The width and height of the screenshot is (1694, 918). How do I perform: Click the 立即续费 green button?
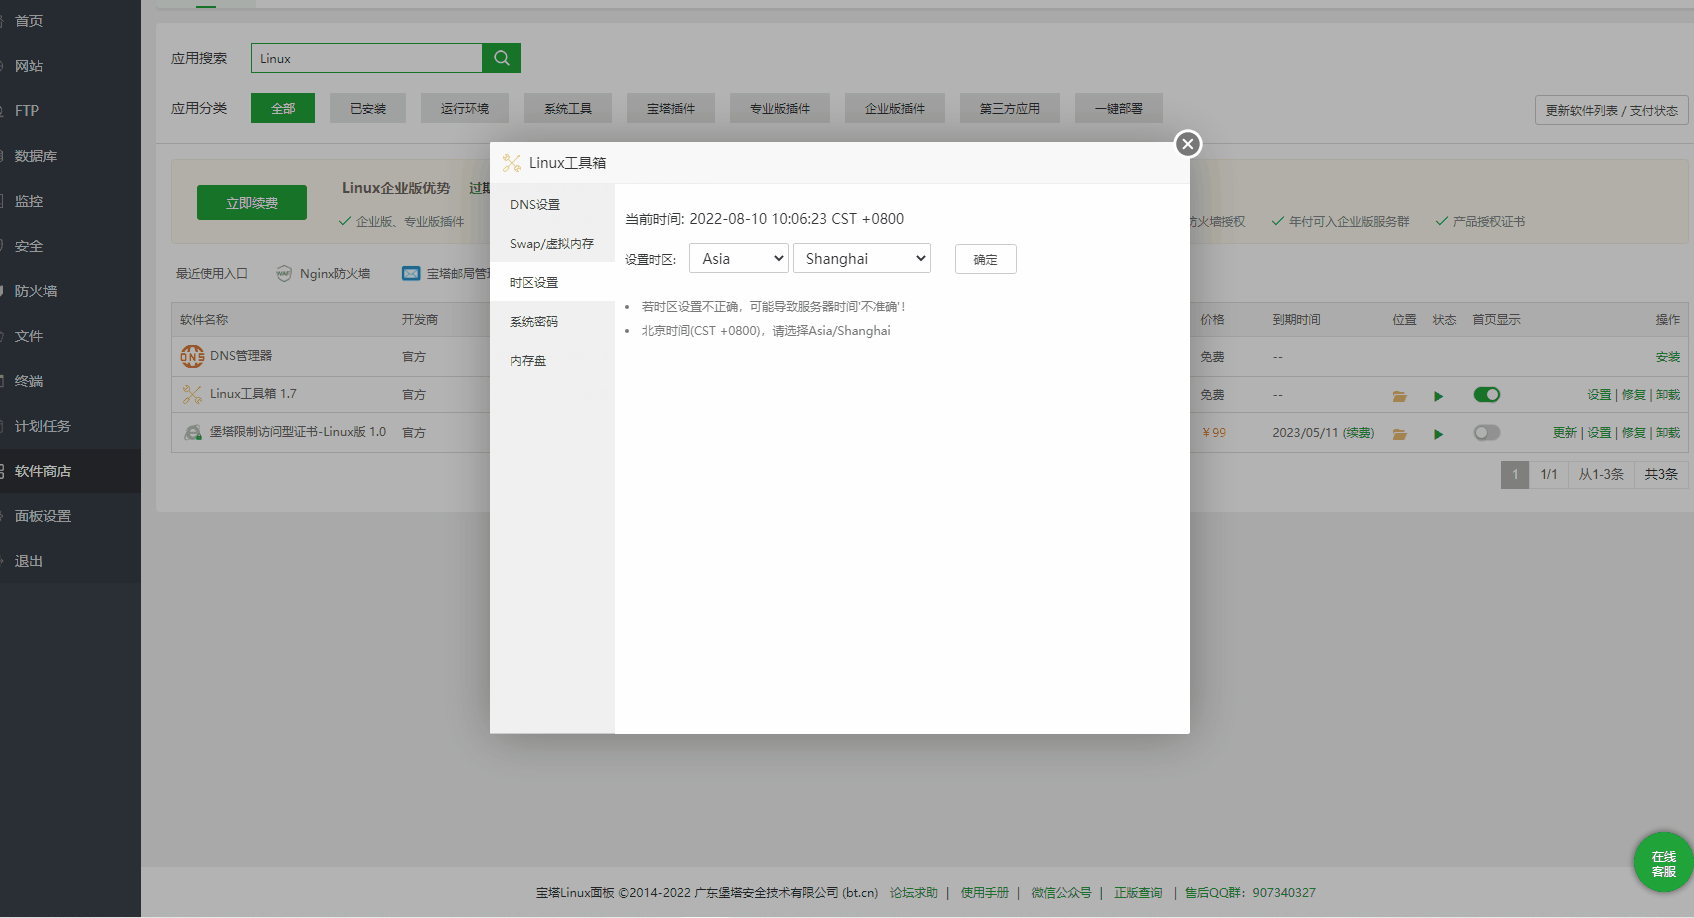[x=252, y=203]
